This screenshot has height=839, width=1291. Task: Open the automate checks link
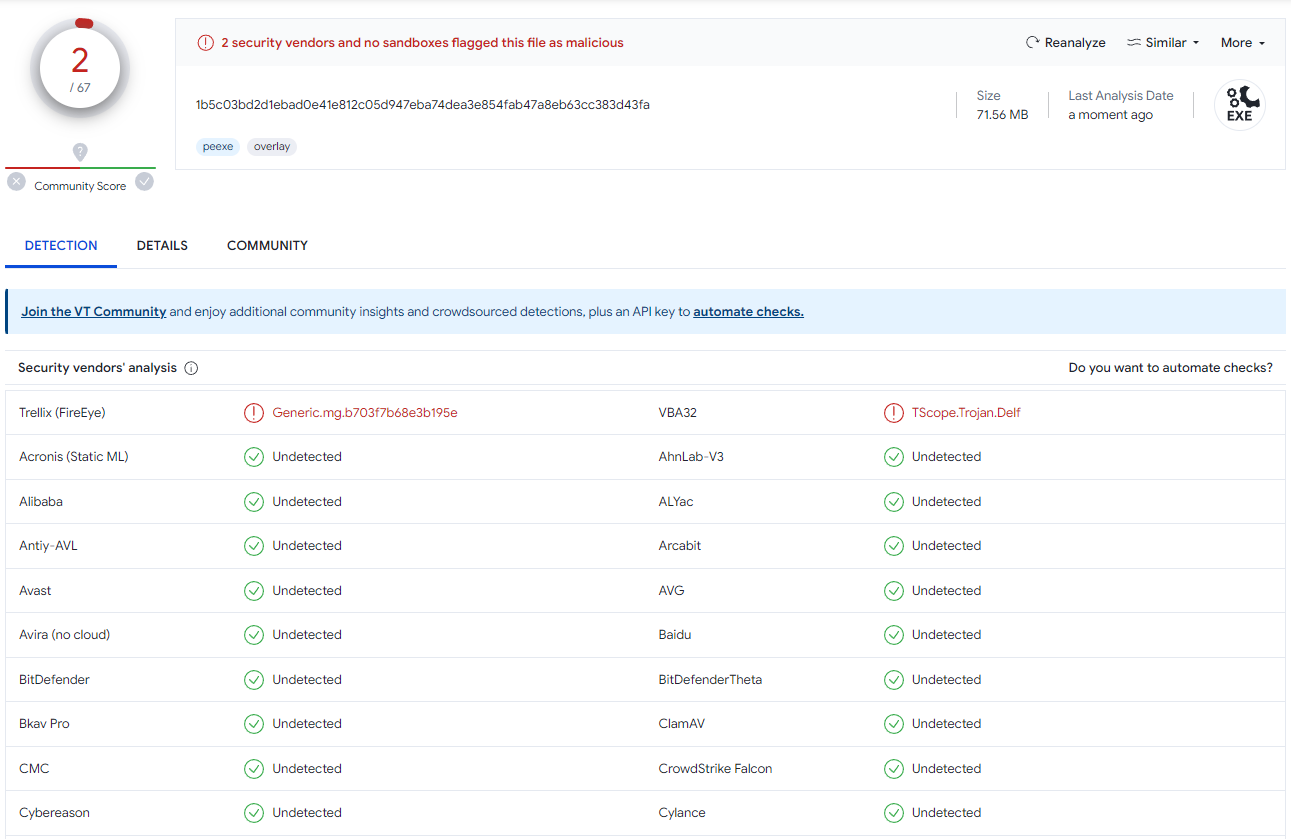(x=748, y=312)
